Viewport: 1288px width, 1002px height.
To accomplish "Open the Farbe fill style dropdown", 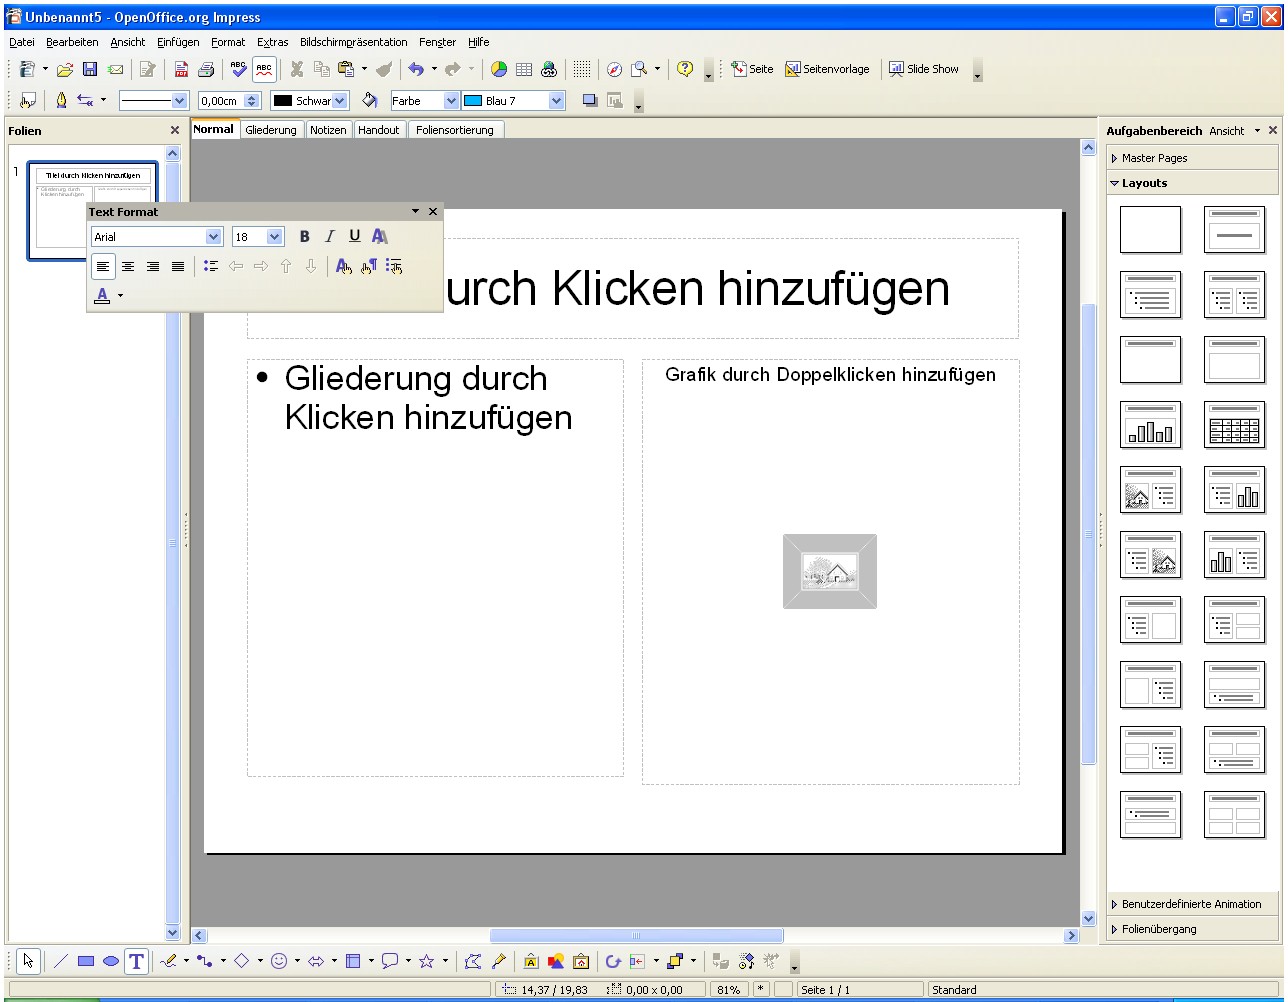I will 450,100.
